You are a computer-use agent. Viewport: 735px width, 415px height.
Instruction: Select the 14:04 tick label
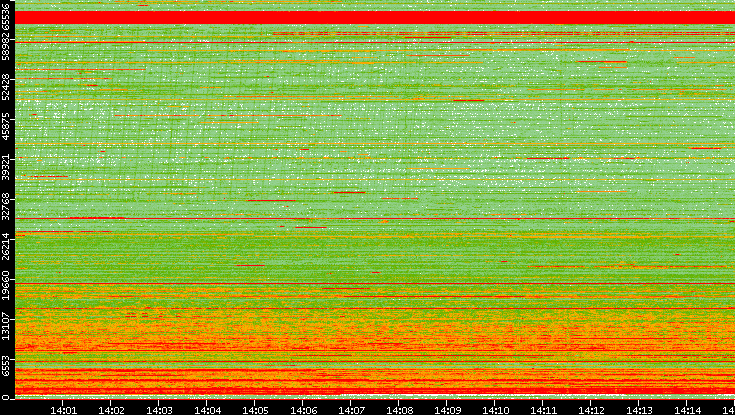pos(207,410)
